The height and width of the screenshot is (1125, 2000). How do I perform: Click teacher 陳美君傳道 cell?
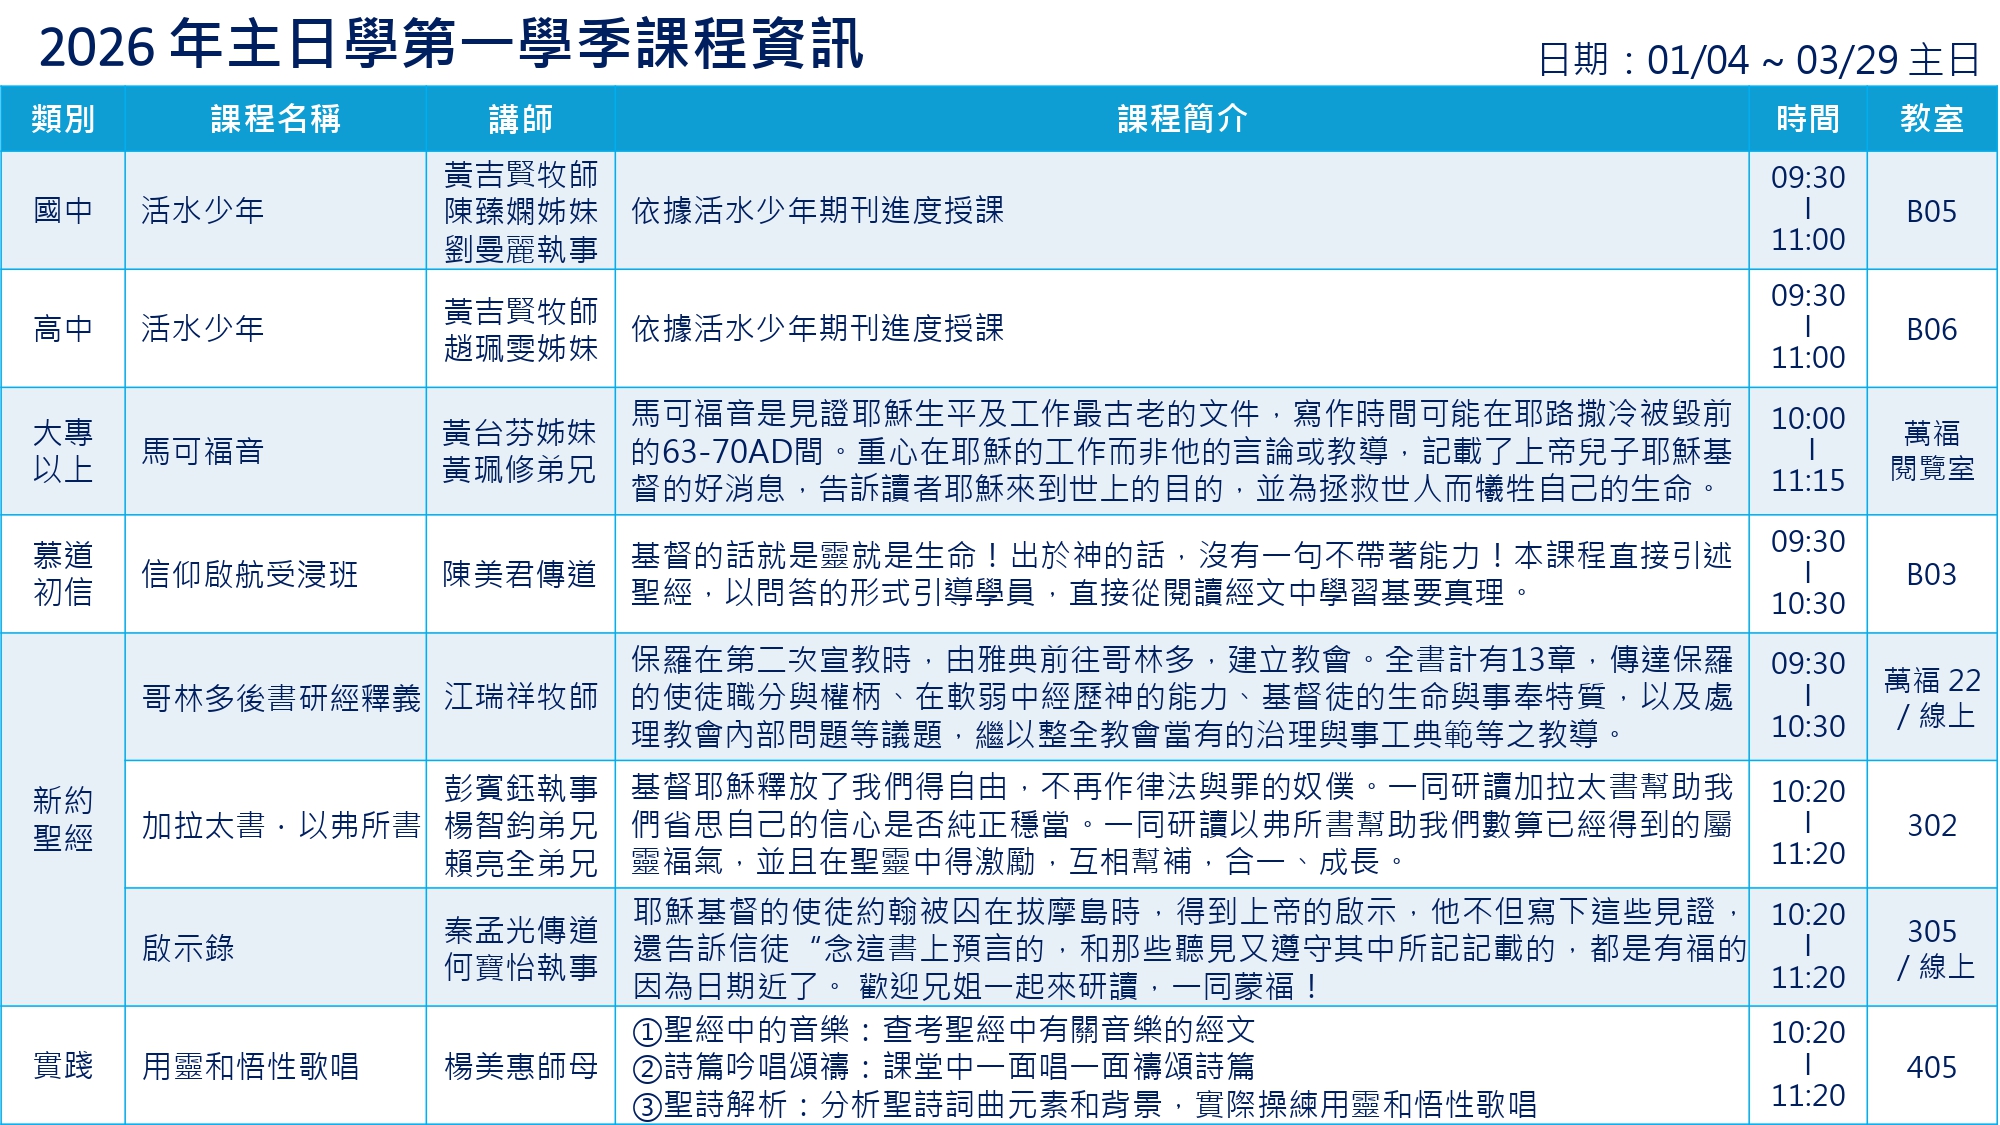coord(520,574)
